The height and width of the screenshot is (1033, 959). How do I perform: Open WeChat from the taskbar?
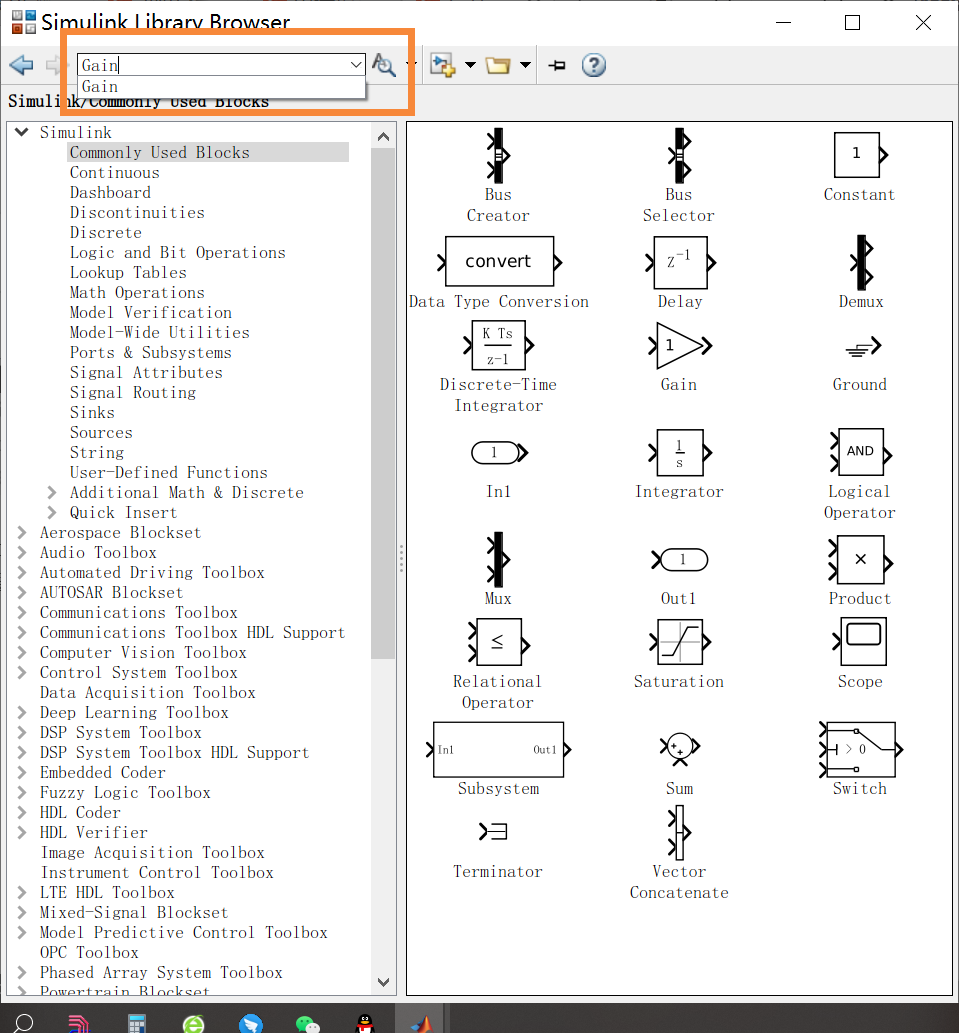308,1023
